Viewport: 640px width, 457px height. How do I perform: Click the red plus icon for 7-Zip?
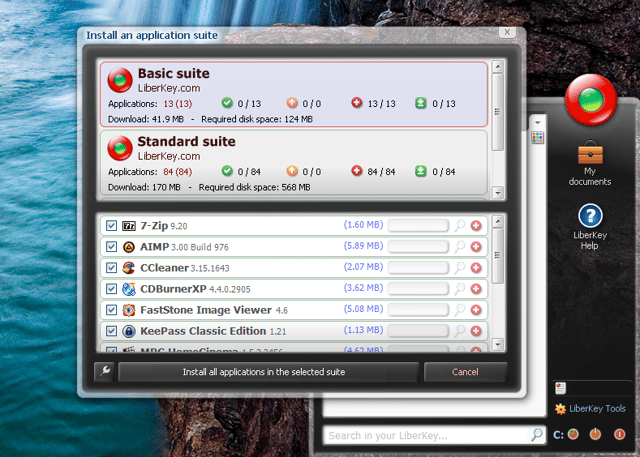(x=476, y=226)
